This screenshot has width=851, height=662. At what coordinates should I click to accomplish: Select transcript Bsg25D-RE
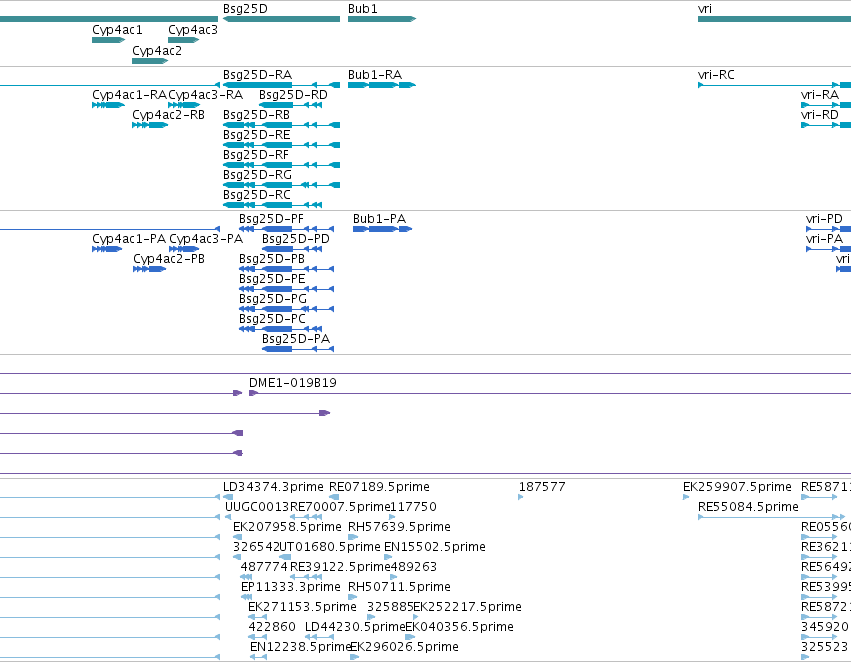[x=281, y=145]
